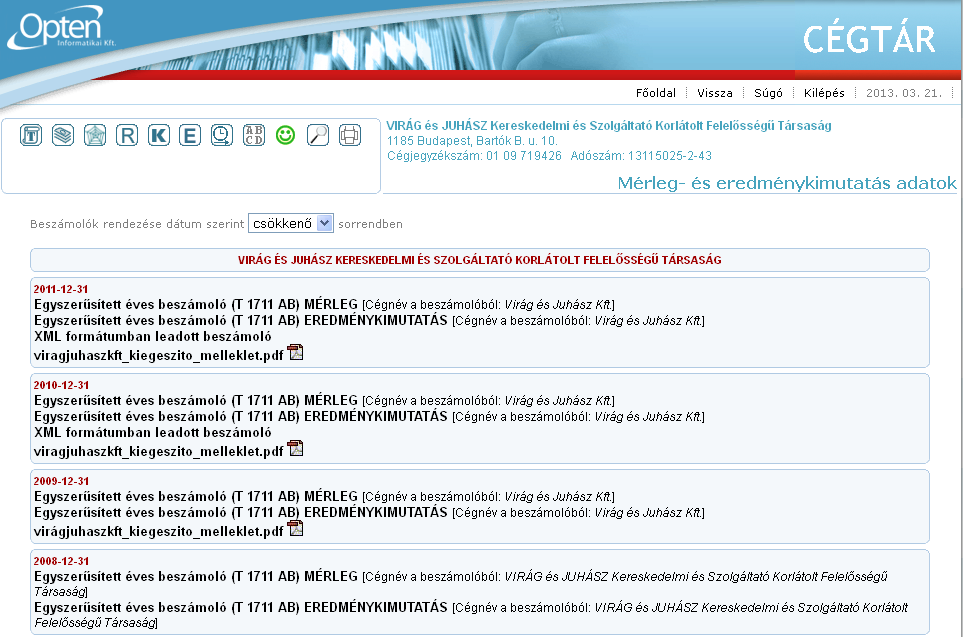The image size is (963, 637).
Task: Click the spider web chart icon
Action: tap(95, 135)
